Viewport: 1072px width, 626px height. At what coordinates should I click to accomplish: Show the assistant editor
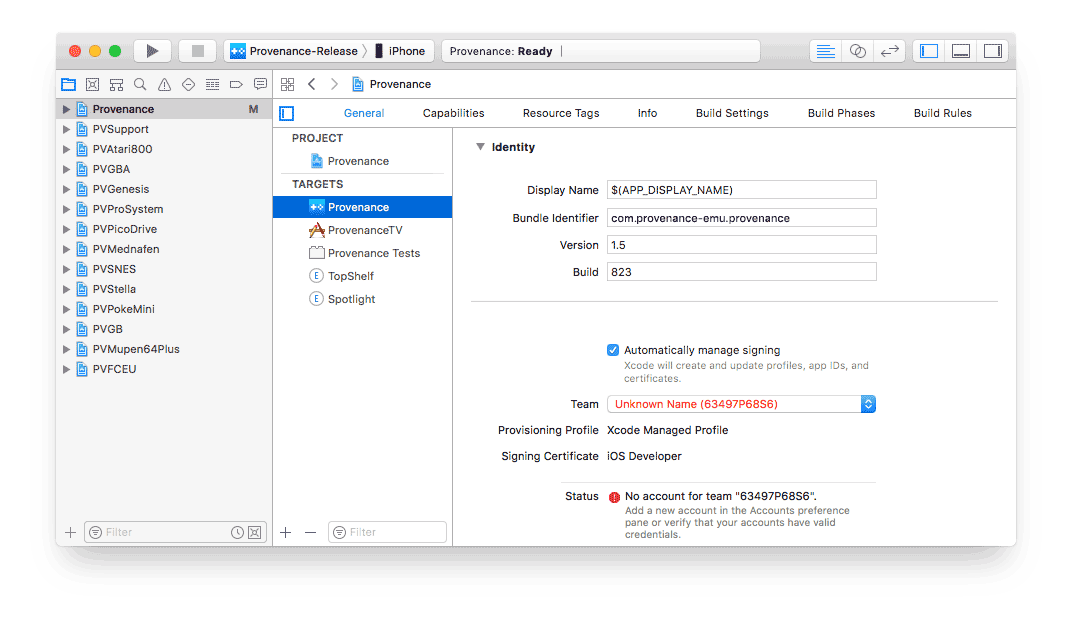[x=857, y=51]
